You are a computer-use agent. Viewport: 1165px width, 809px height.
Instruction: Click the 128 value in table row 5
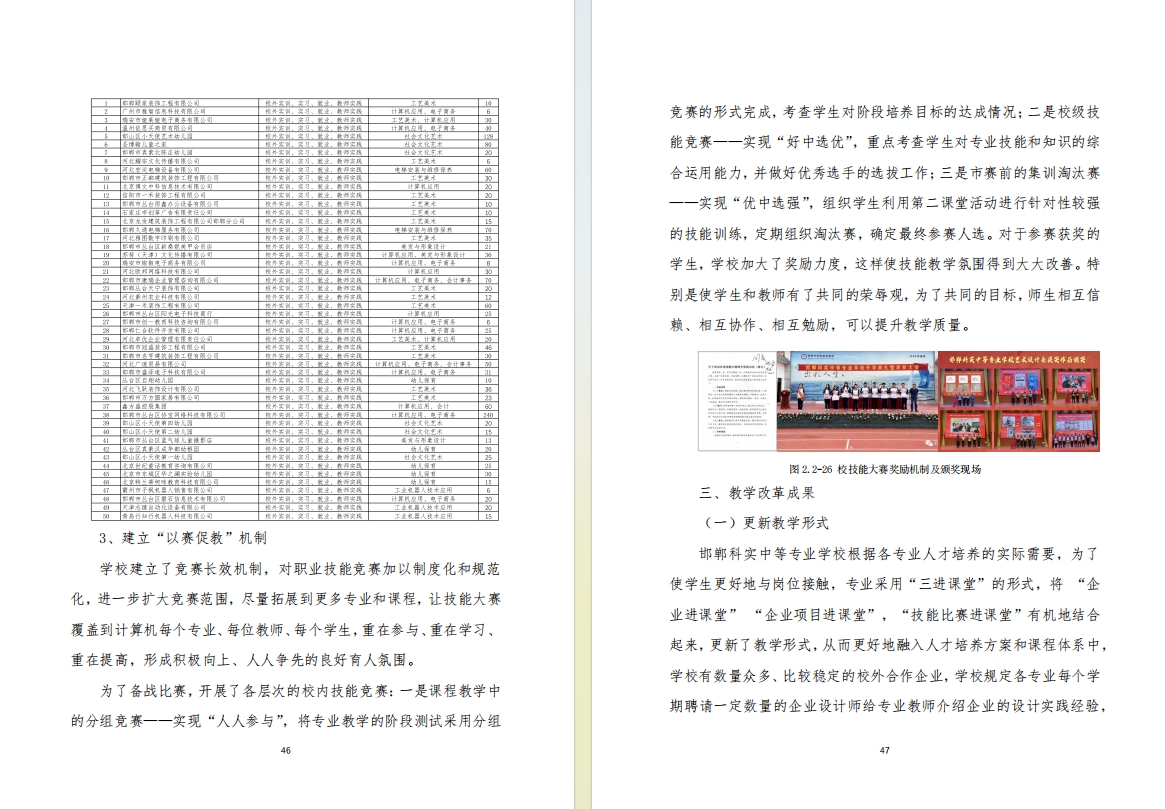(488, 136)
